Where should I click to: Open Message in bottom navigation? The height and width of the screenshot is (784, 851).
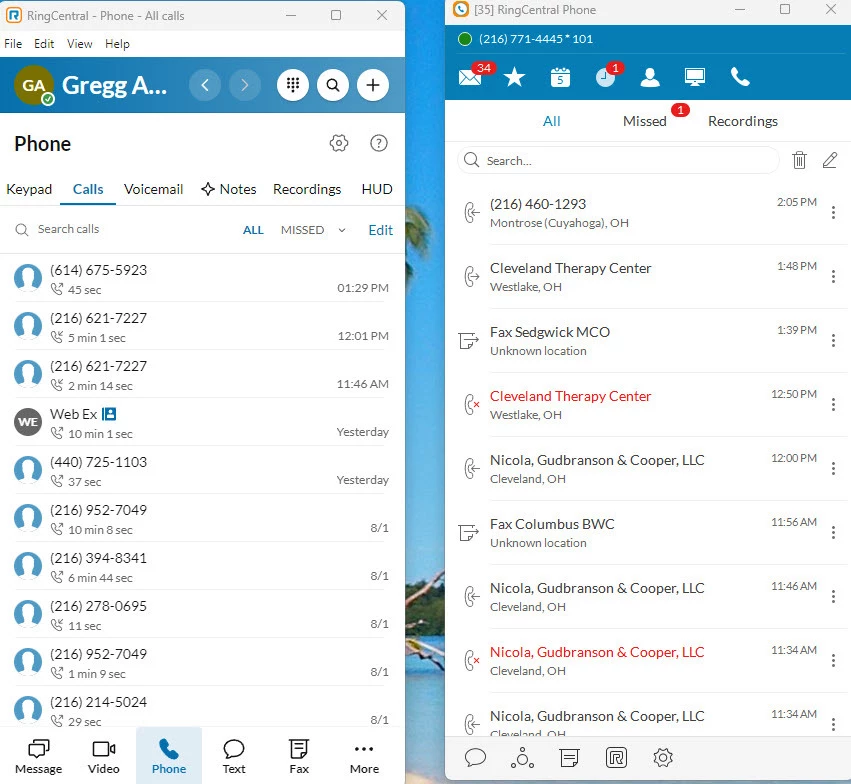point(39,756)
